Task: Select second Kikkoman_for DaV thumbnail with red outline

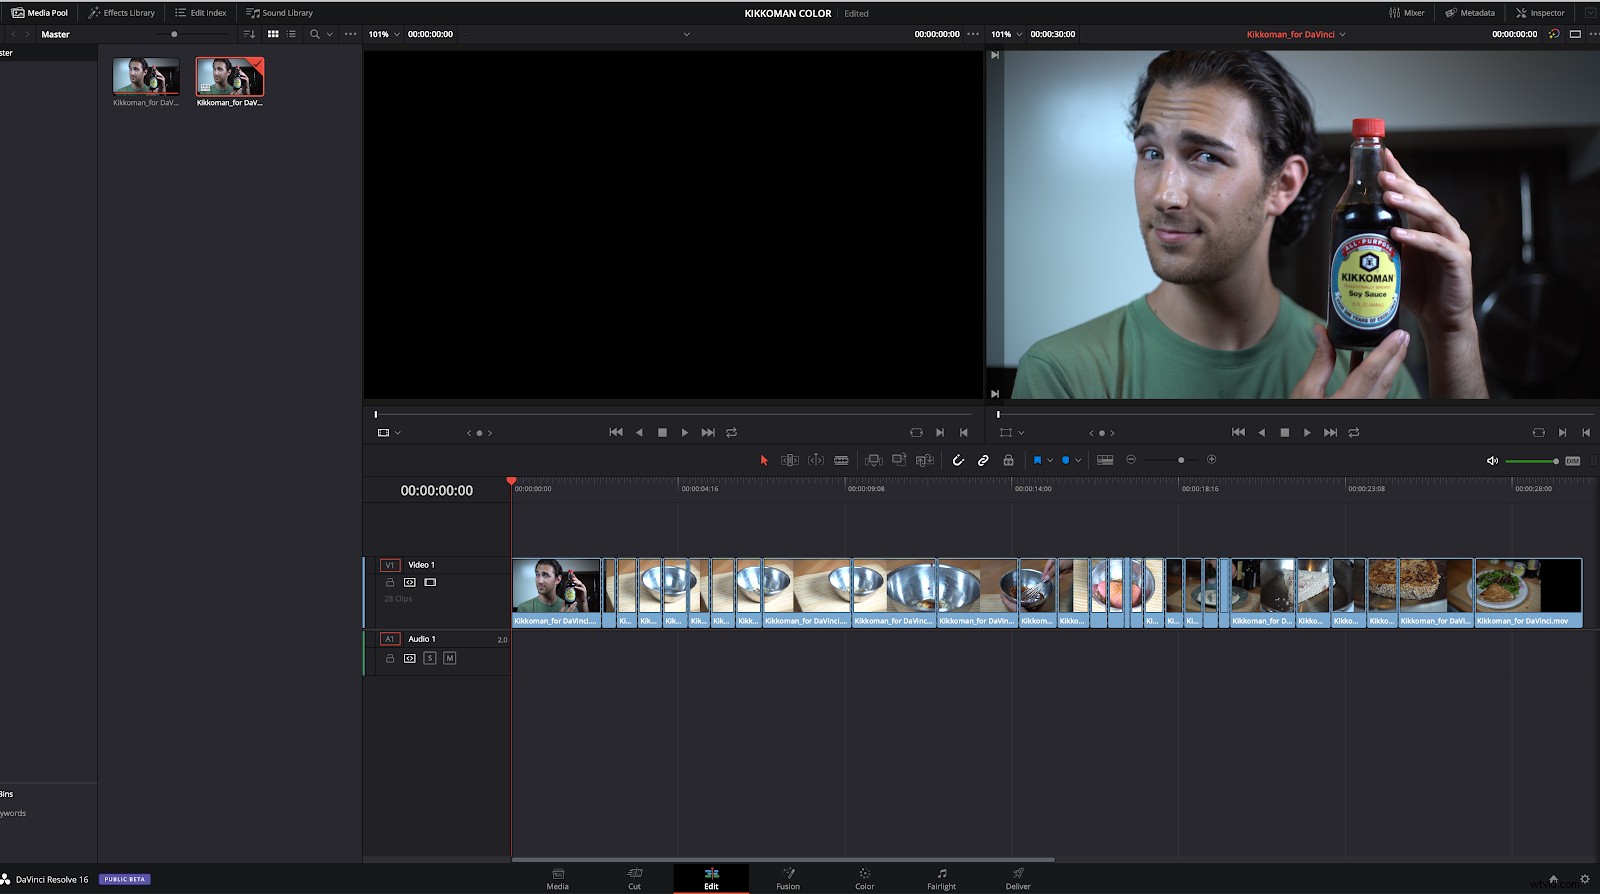Action: (x=230, y=77)
